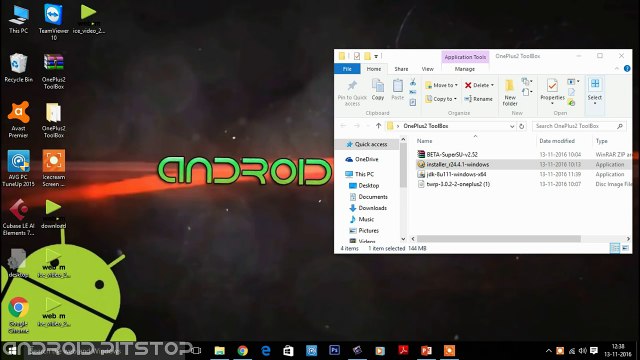This screenshot has height=360, width=640.
Task: Go up one folder level with arrow
Action: click(378, 126)
